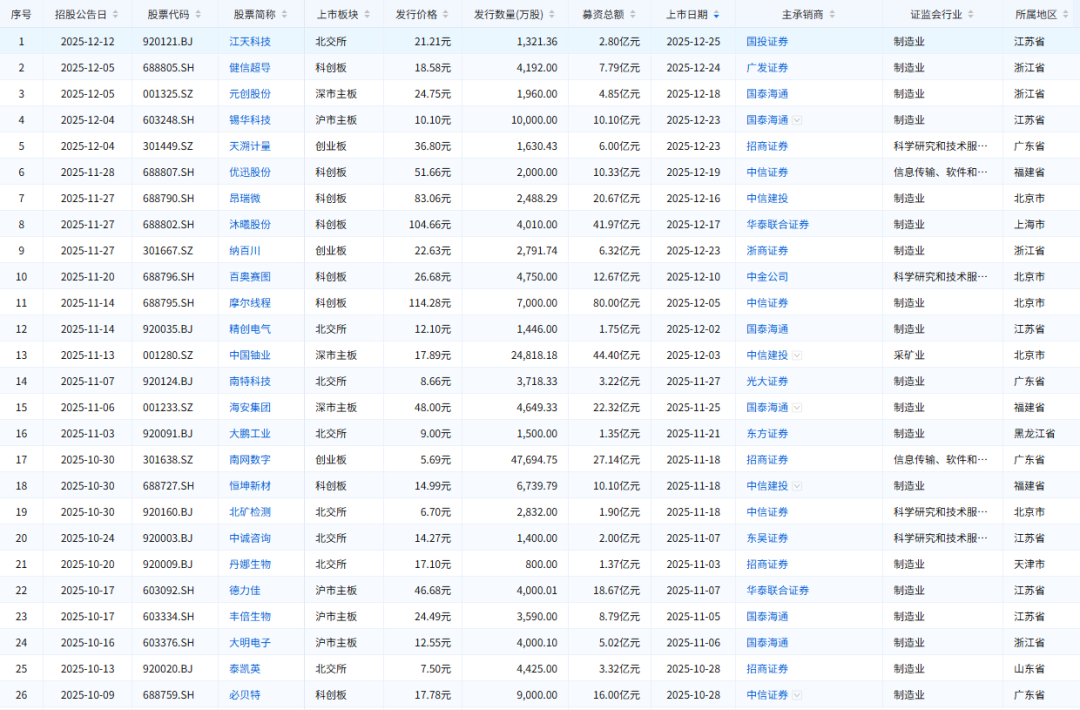Click the 所属地区 column header

tap(1034, 15)
